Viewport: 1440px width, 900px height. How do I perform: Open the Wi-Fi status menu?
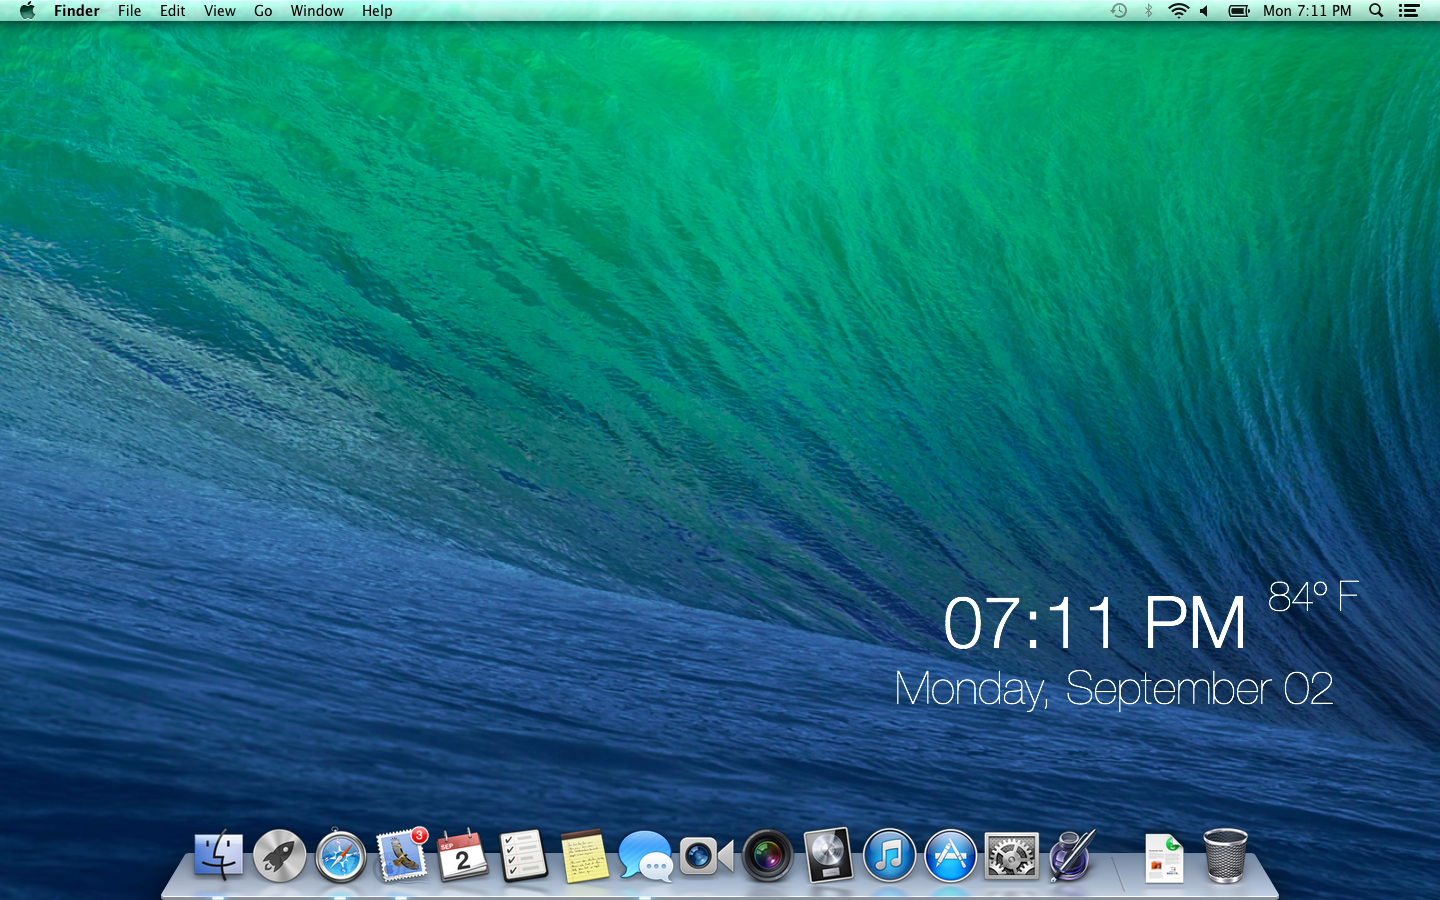pos(1178,11)
